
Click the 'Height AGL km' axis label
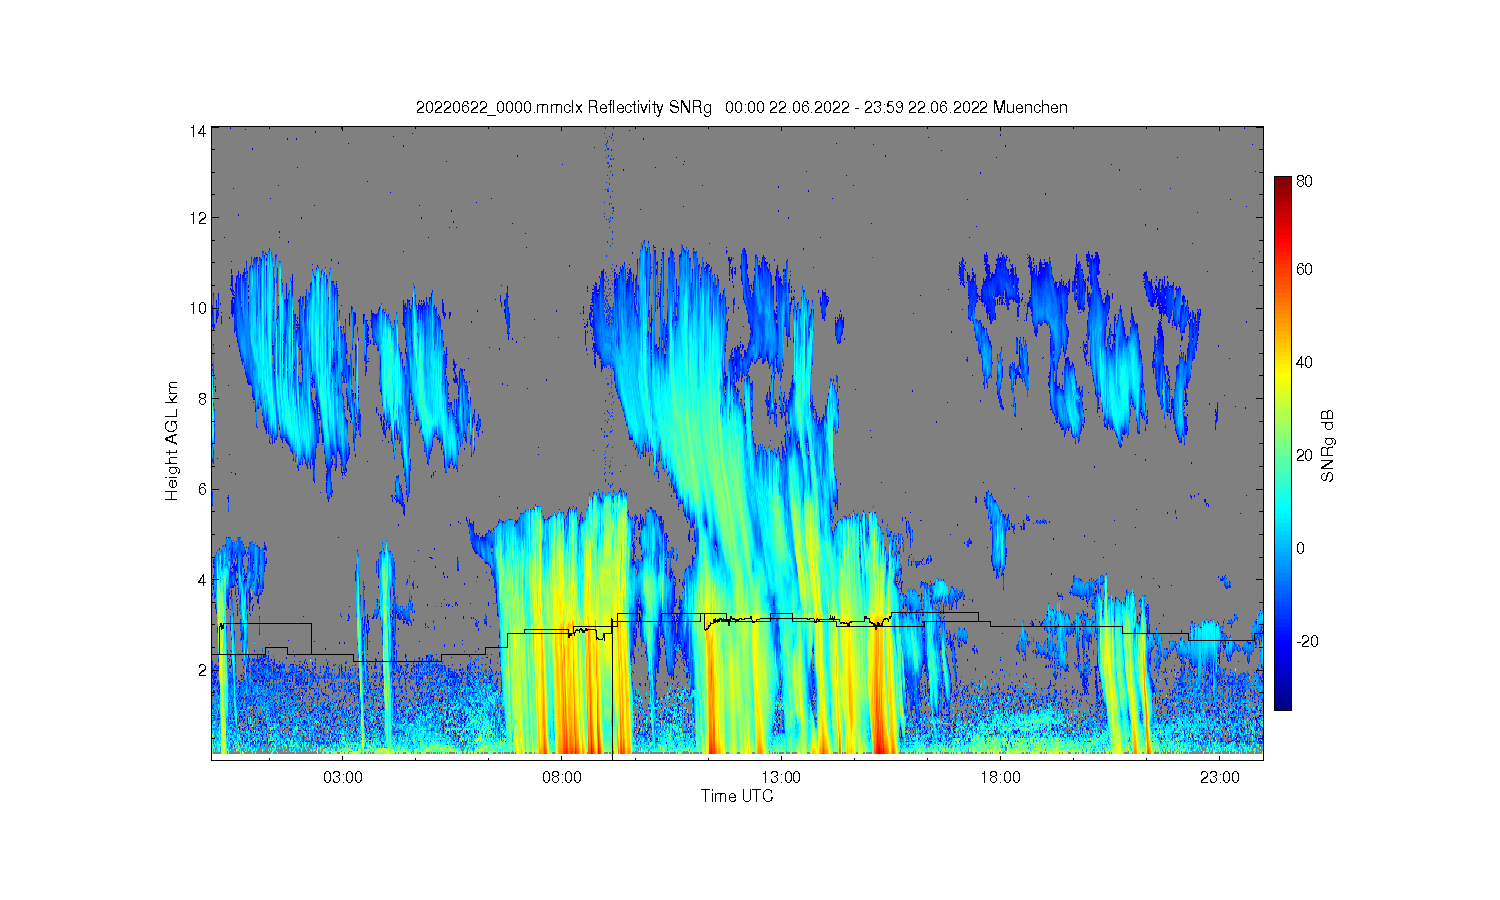pos(172,441)
